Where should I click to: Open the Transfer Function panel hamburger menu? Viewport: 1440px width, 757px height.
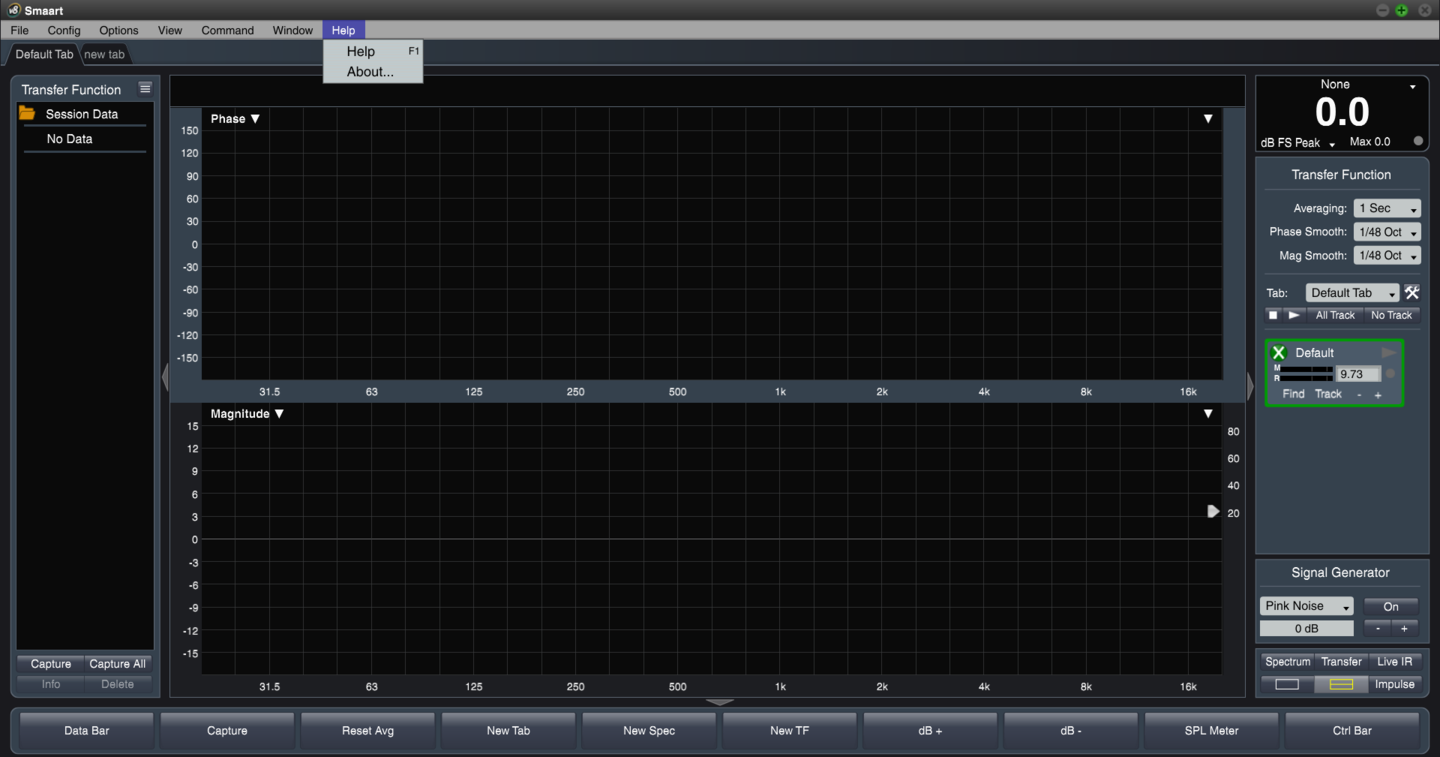tap(145, 88)
